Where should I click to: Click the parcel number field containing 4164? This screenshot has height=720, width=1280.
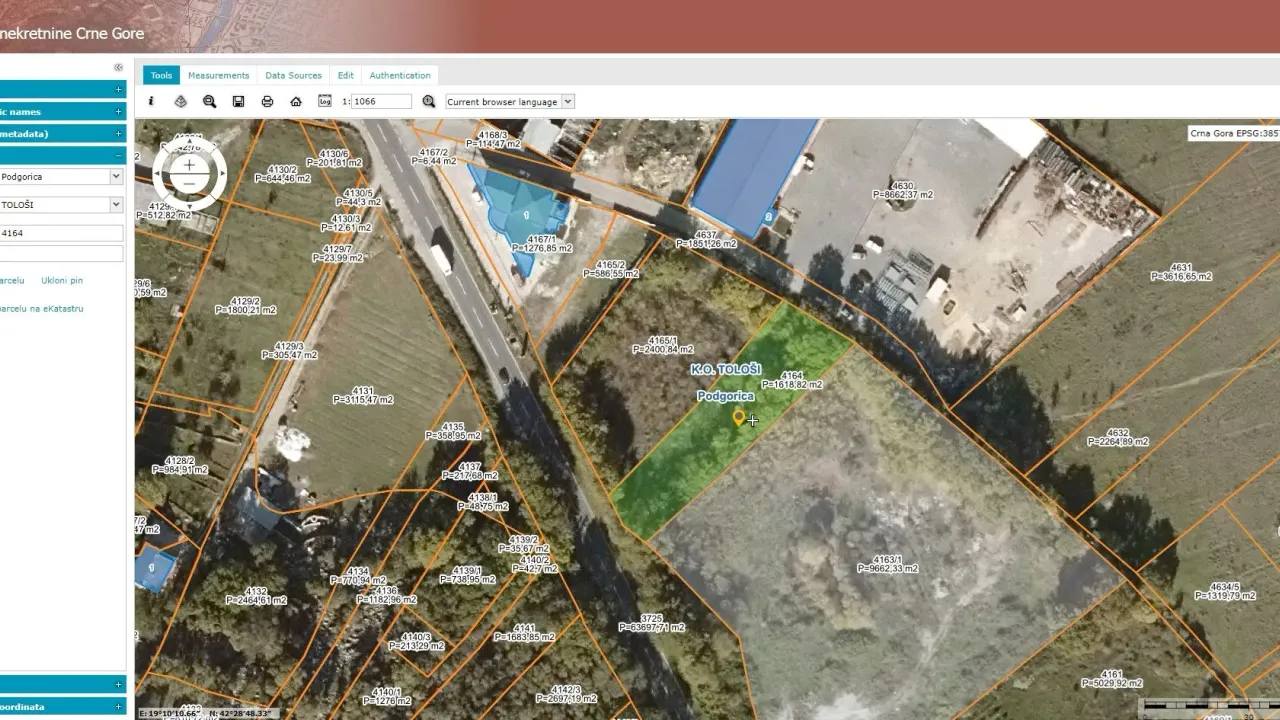pos(61,232)
